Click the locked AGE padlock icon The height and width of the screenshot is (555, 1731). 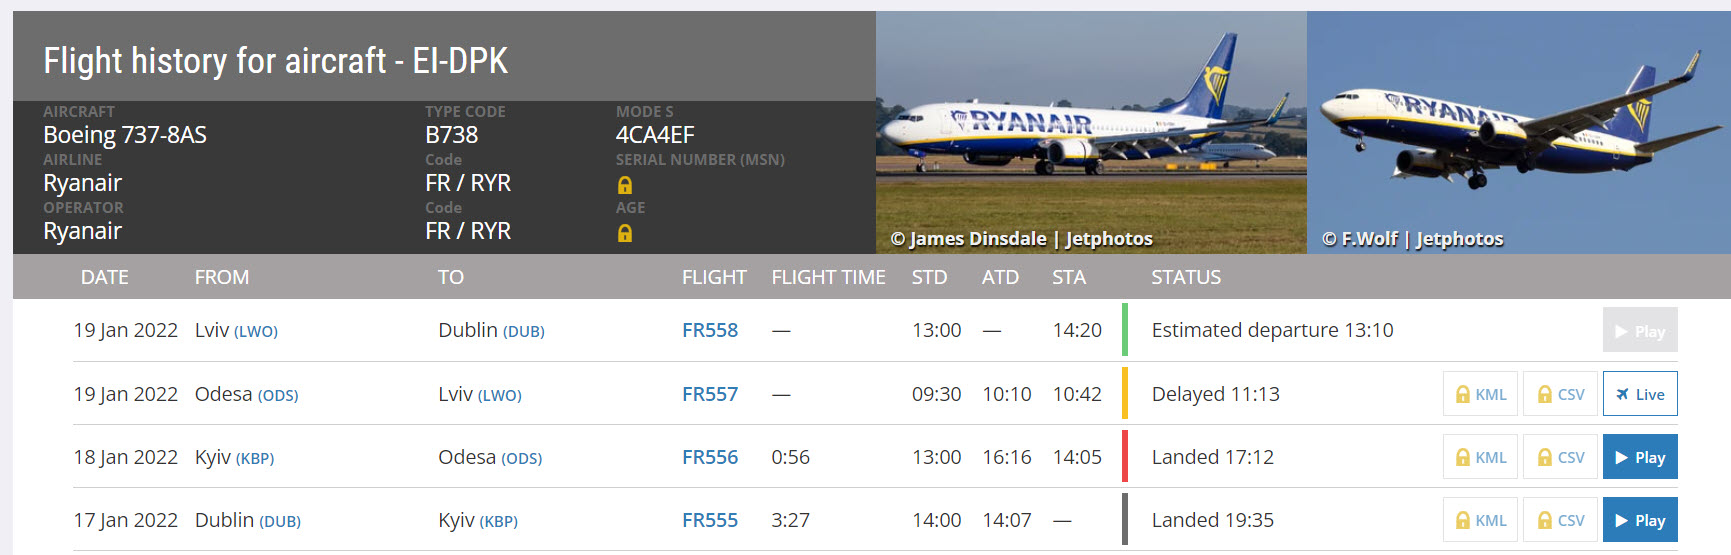[x=625, y=233]
